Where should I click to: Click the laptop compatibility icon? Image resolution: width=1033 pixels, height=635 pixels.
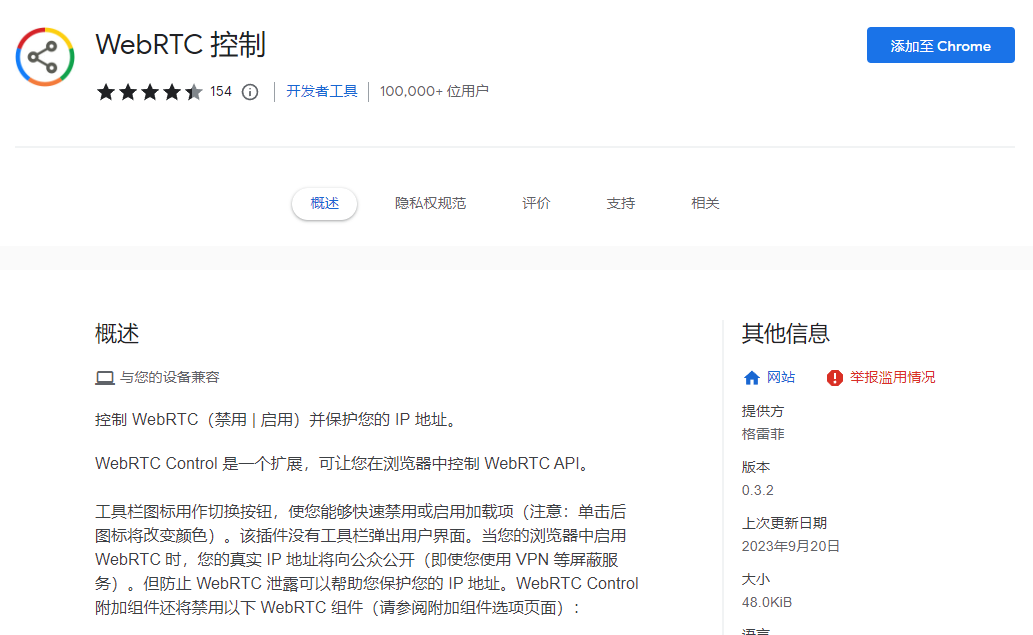point(105,377)
